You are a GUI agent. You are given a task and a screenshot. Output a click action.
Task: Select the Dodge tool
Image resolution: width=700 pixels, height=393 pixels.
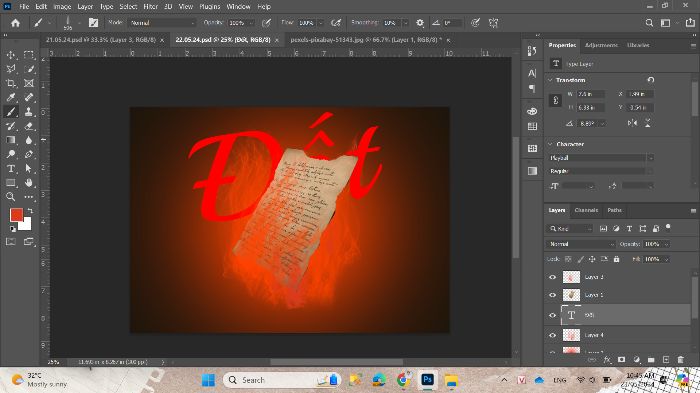11,154
